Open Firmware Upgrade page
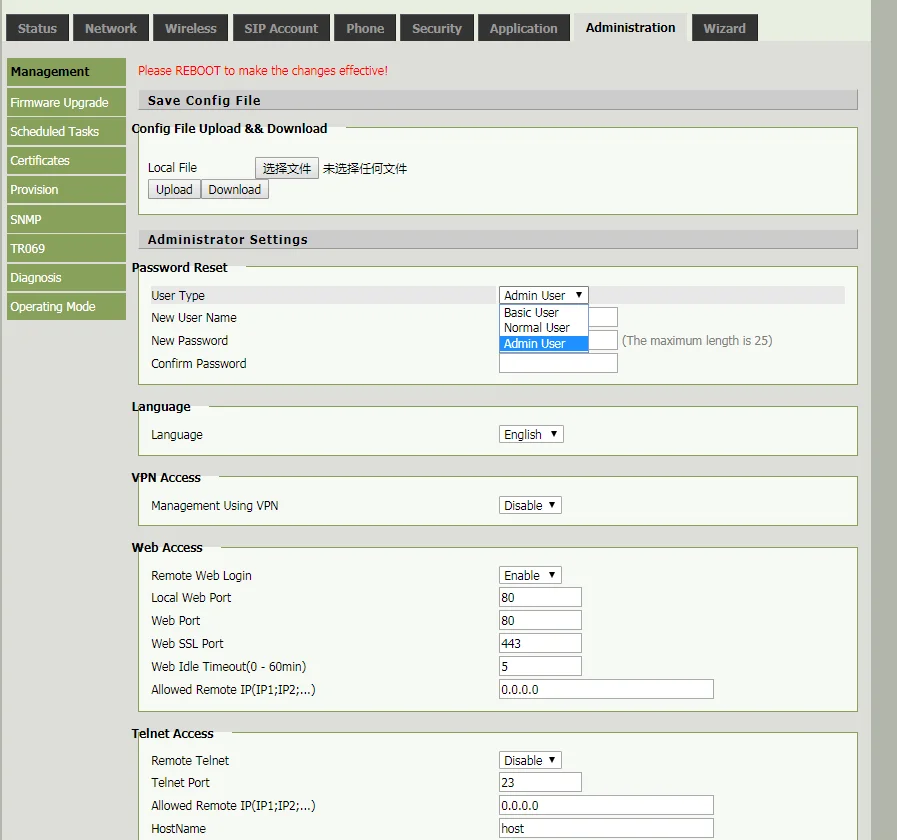897x840 pixels. pos(66,102)
